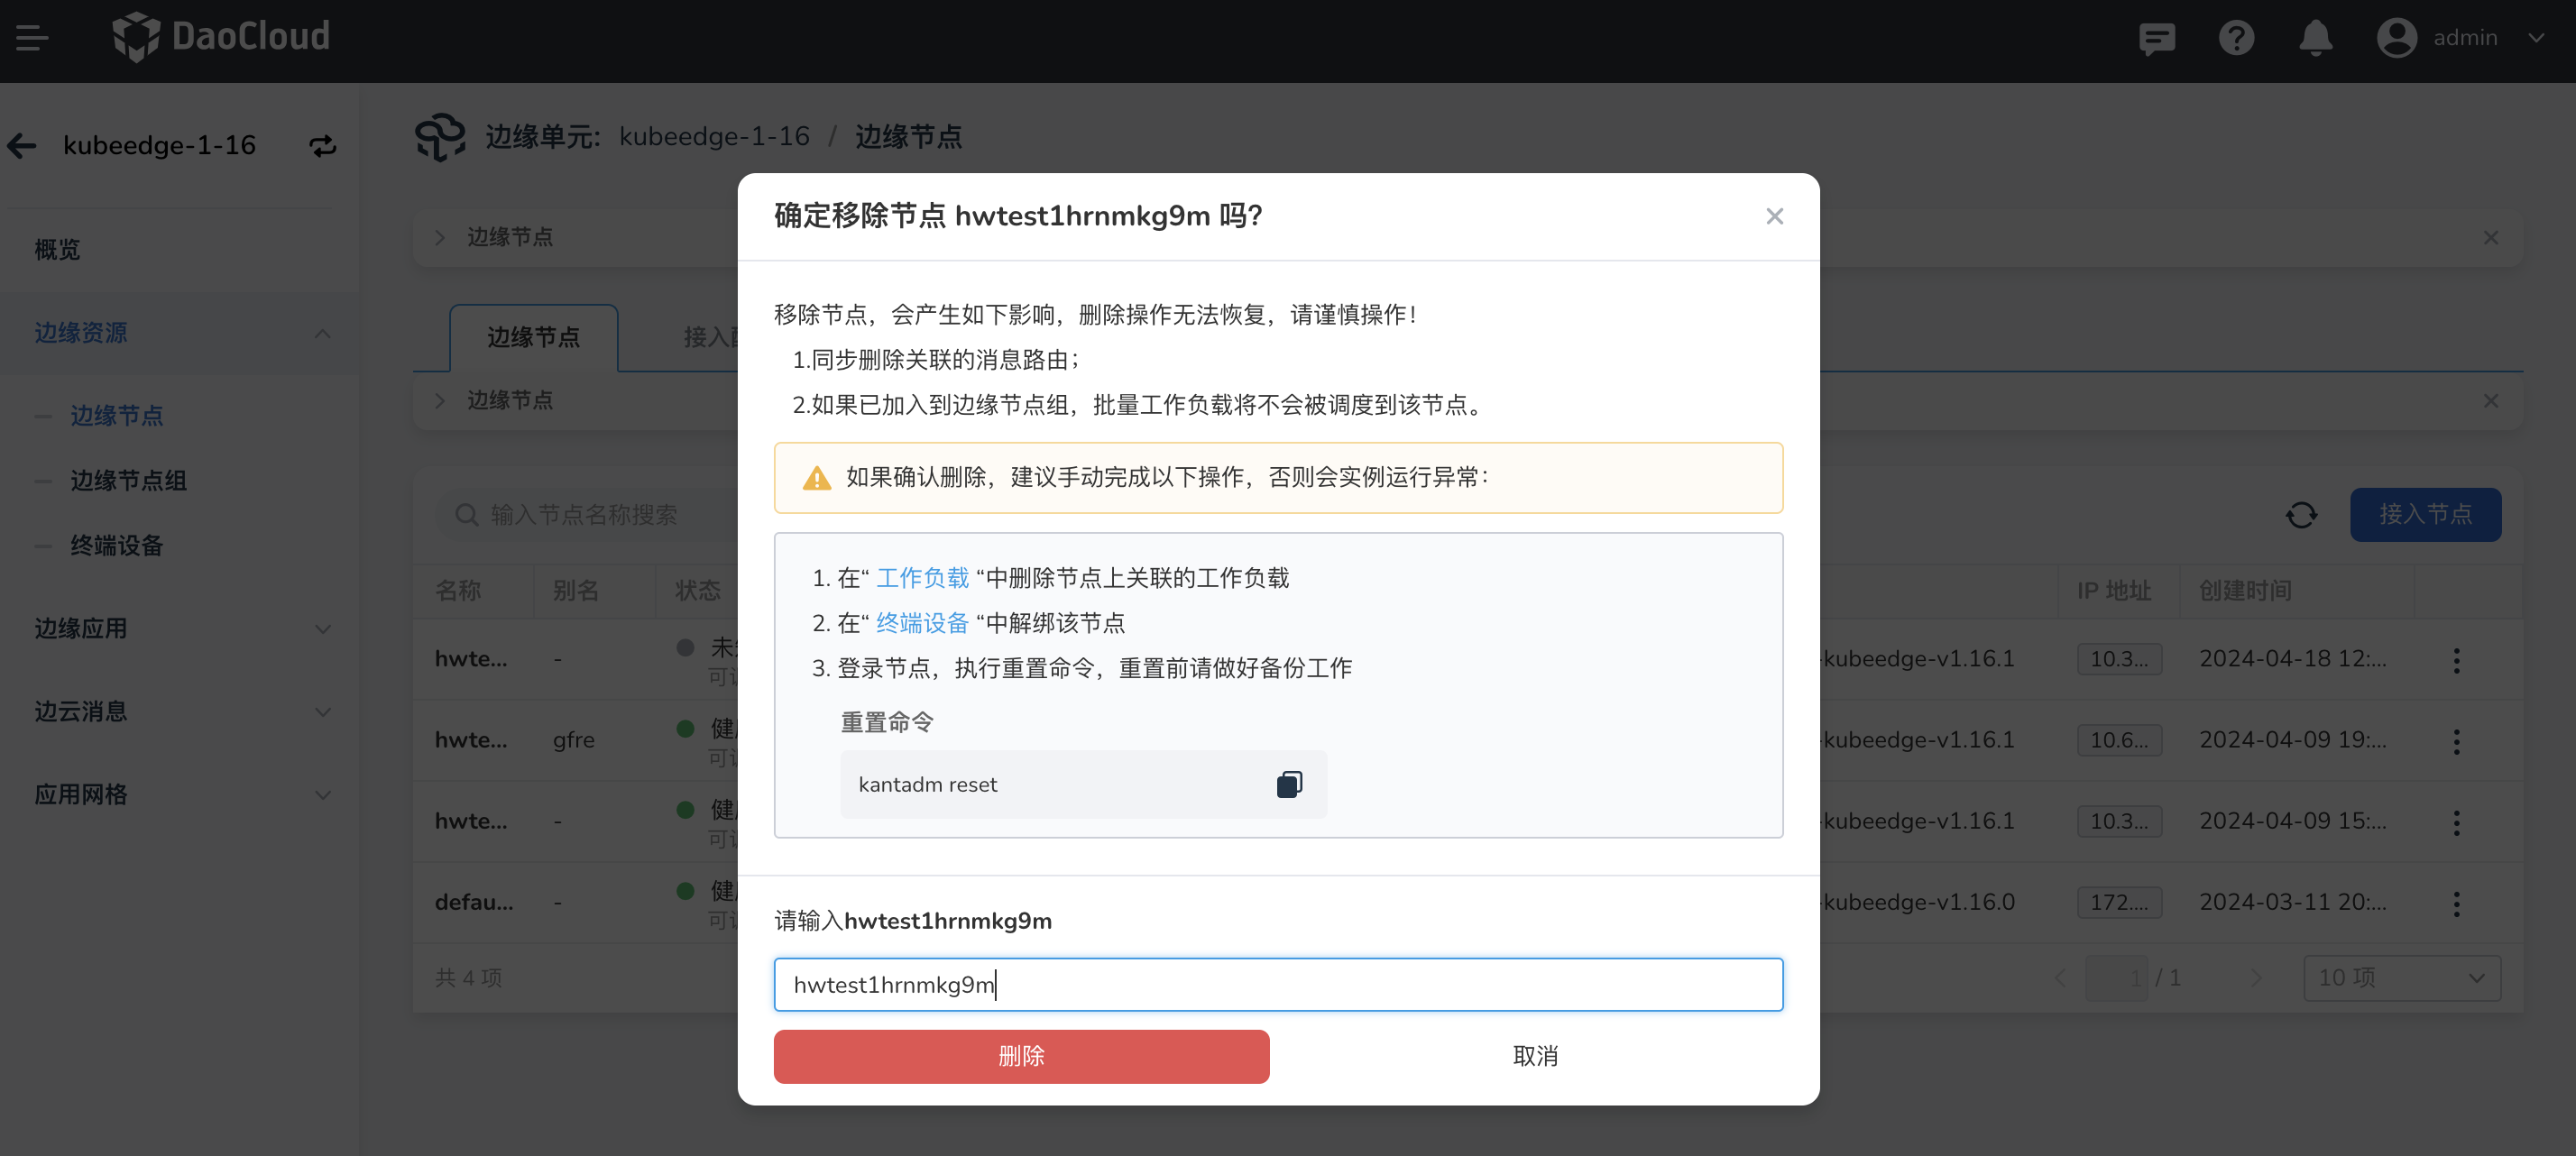
Task: Open the hamburger navigation menu
Action: click(x=30, y=38)
